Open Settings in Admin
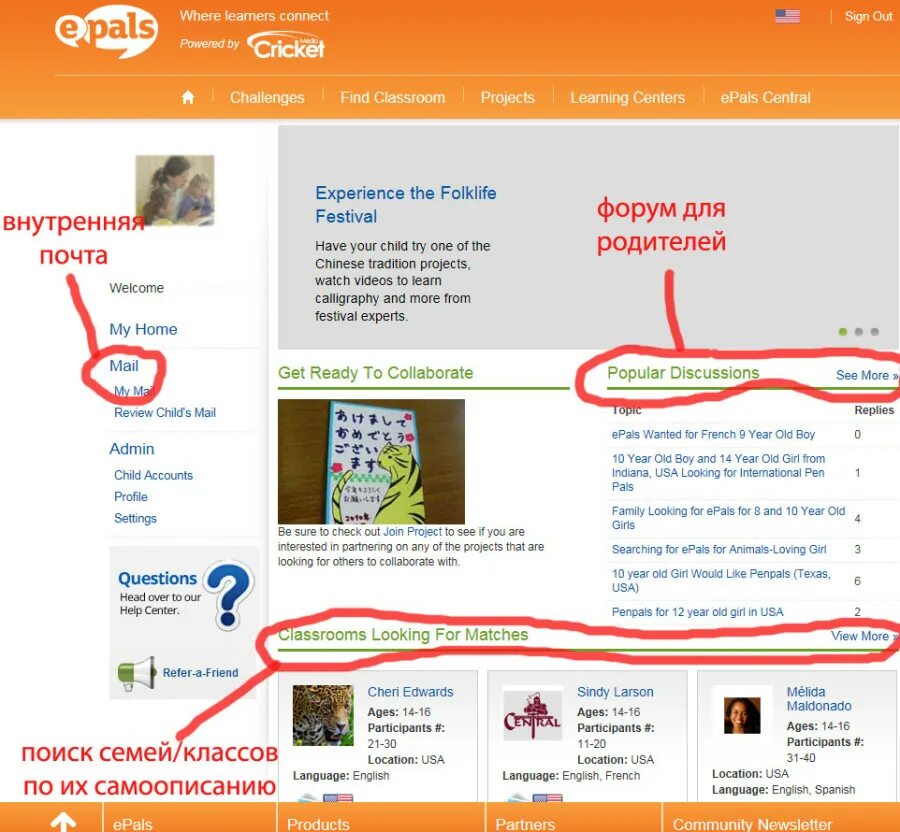Viewport: 900px width, 832px height. coord(135,518)
